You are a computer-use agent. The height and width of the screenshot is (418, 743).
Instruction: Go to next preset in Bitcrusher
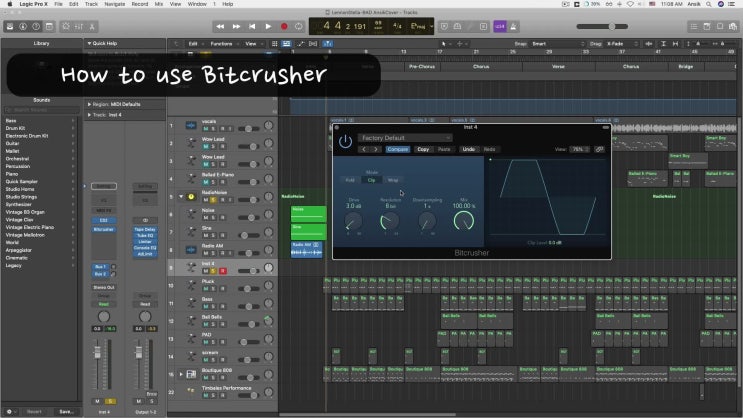(376, 149)
